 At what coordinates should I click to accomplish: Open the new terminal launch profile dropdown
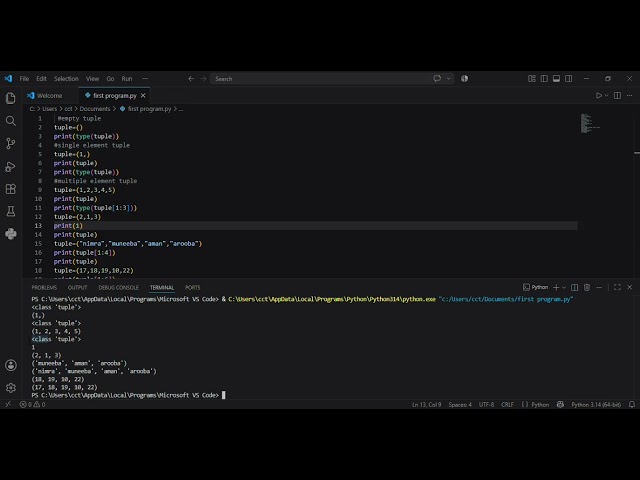coord(564,287)
